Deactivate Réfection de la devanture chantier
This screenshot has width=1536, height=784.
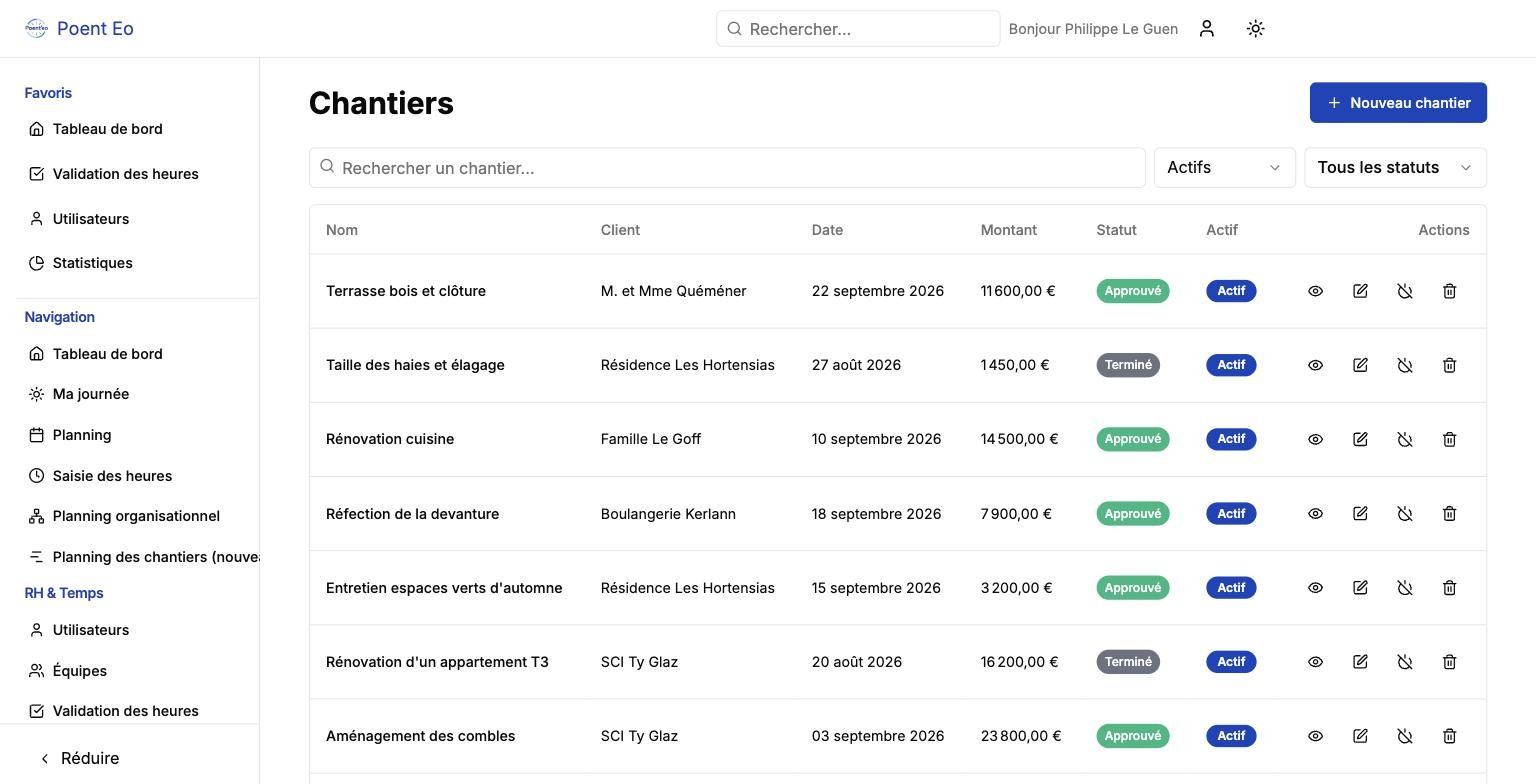[1405, 514]
